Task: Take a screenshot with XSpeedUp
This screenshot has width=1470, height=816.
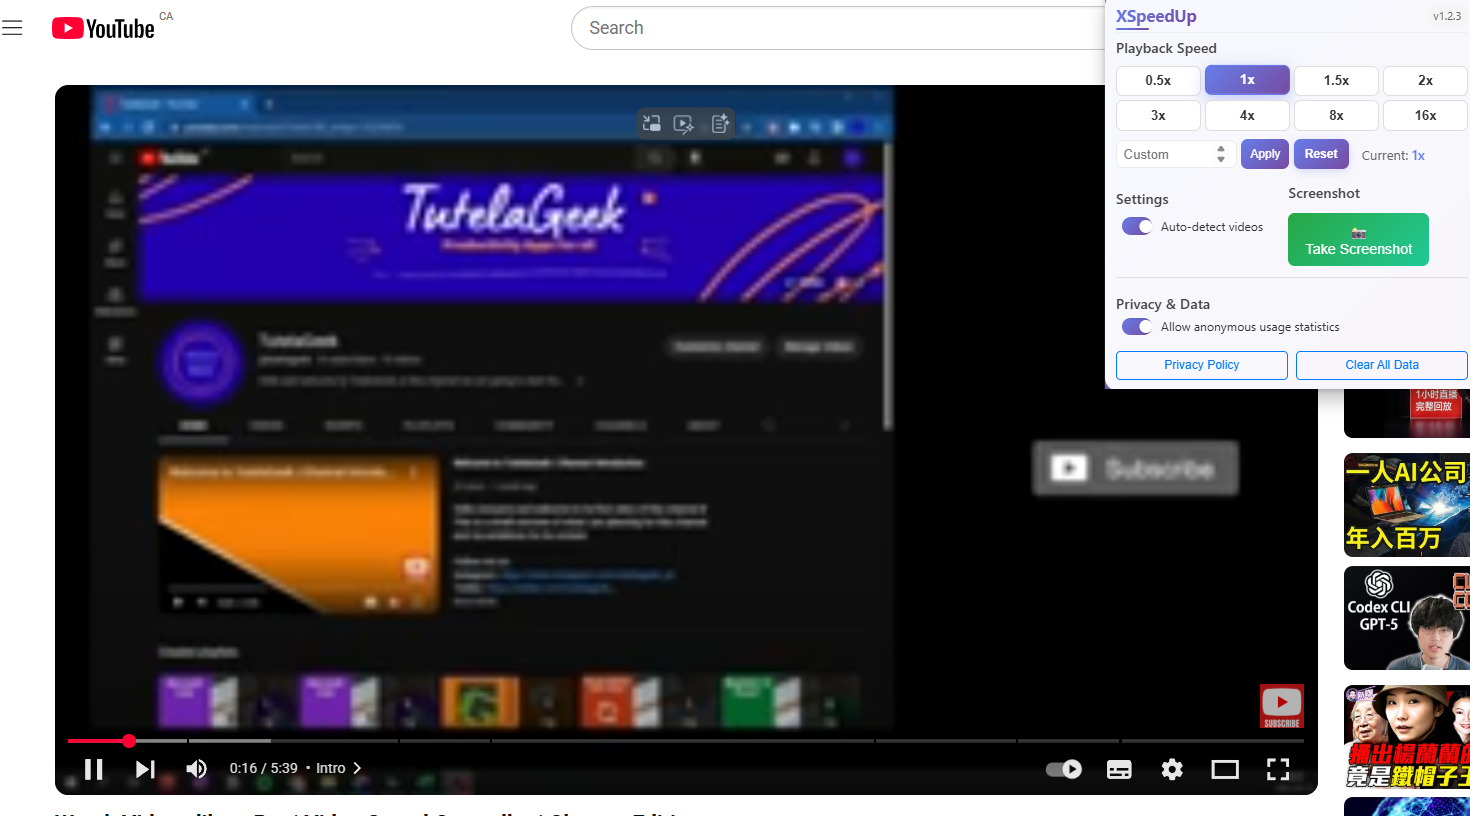Action: click(x=1358, y=239)
